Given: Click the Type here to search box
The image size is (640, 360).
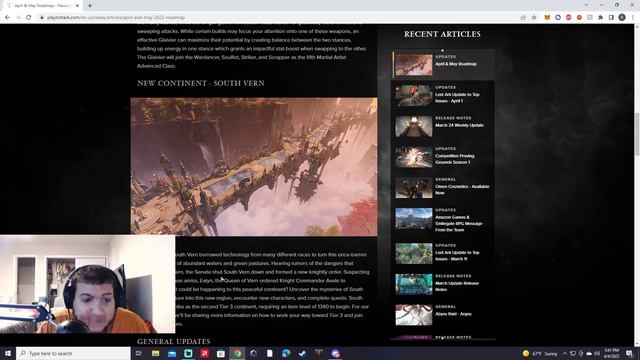Looking at the screenshot, I should tap(73, 353).
